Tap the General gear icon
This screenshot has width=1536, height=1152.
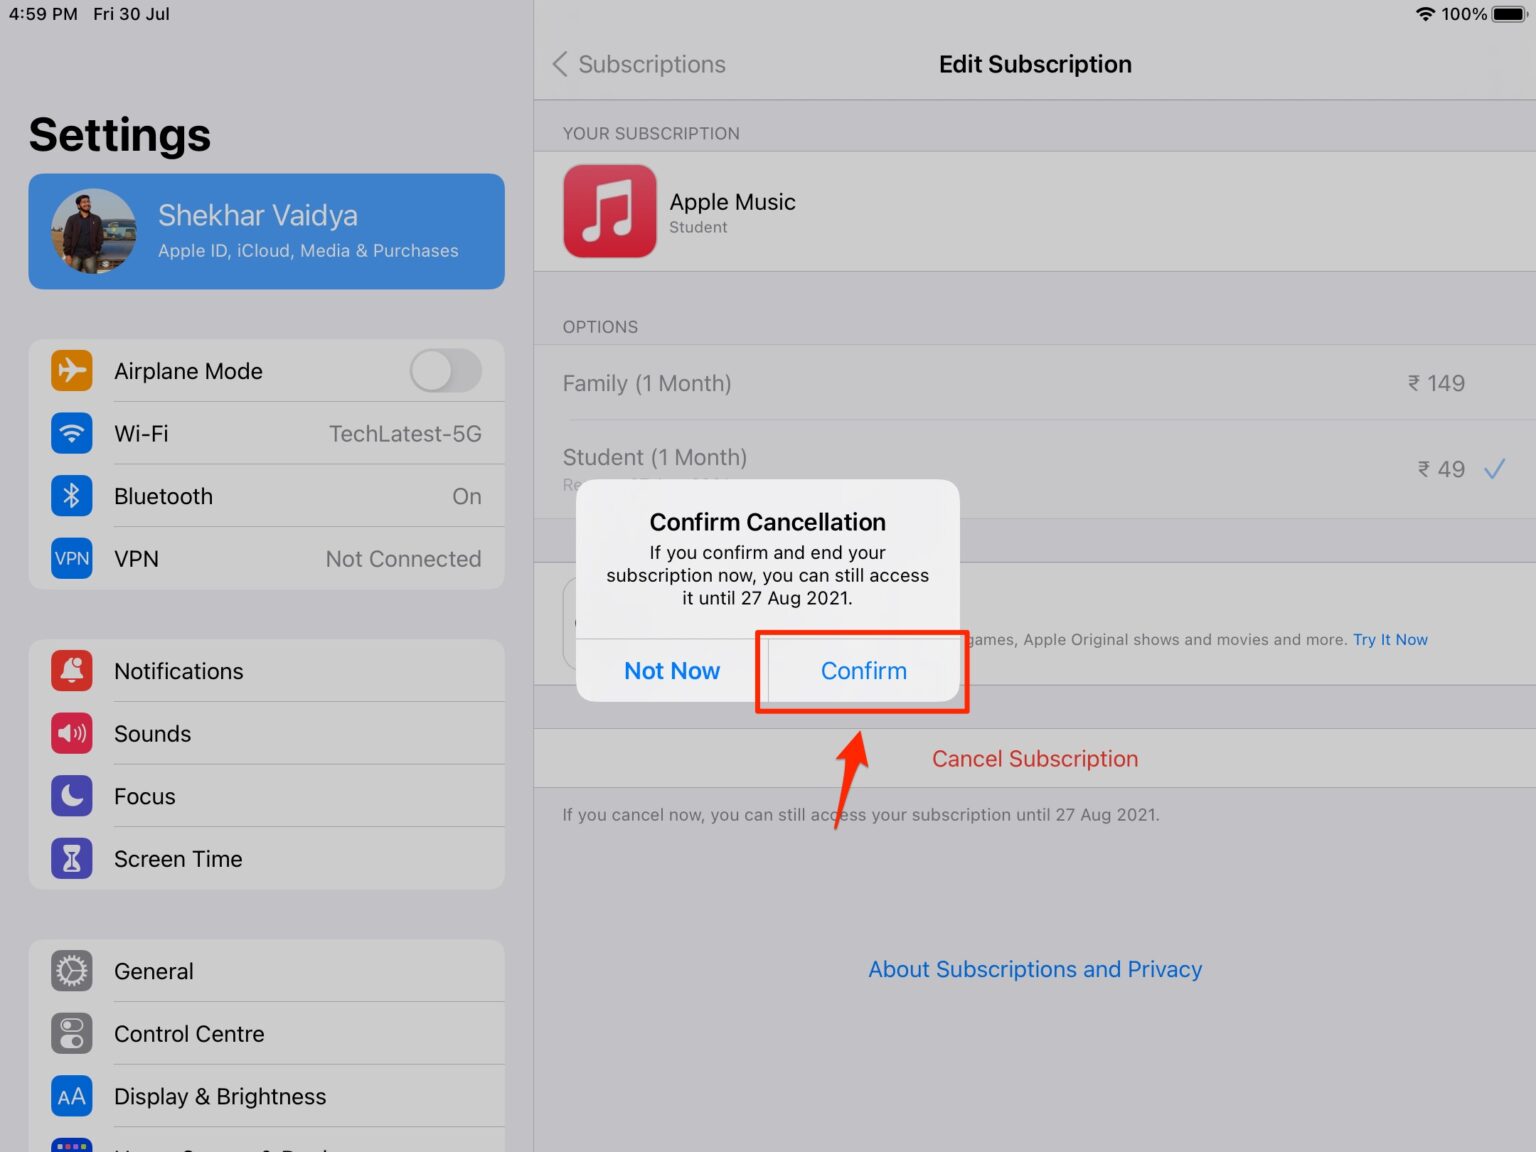72,971
